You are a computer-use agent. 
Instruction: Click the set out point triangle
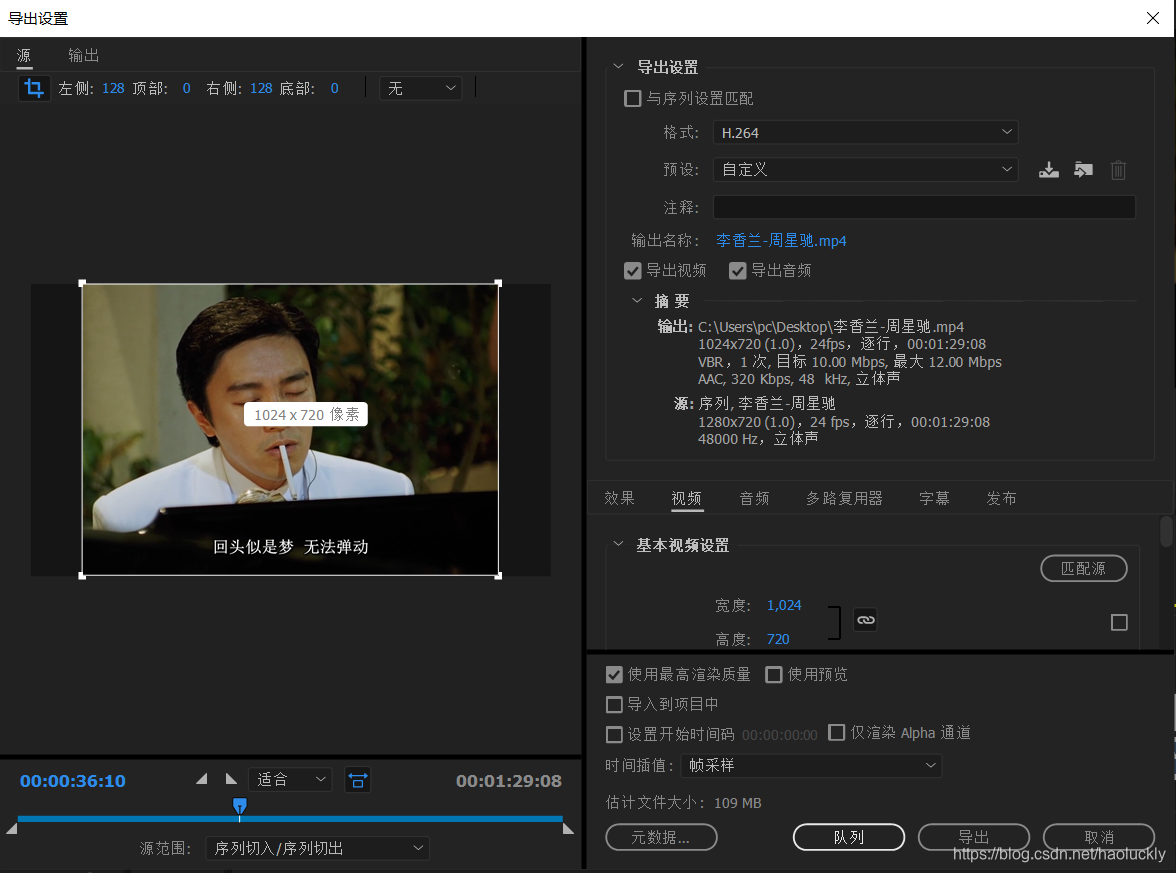(x=231, y=779)
